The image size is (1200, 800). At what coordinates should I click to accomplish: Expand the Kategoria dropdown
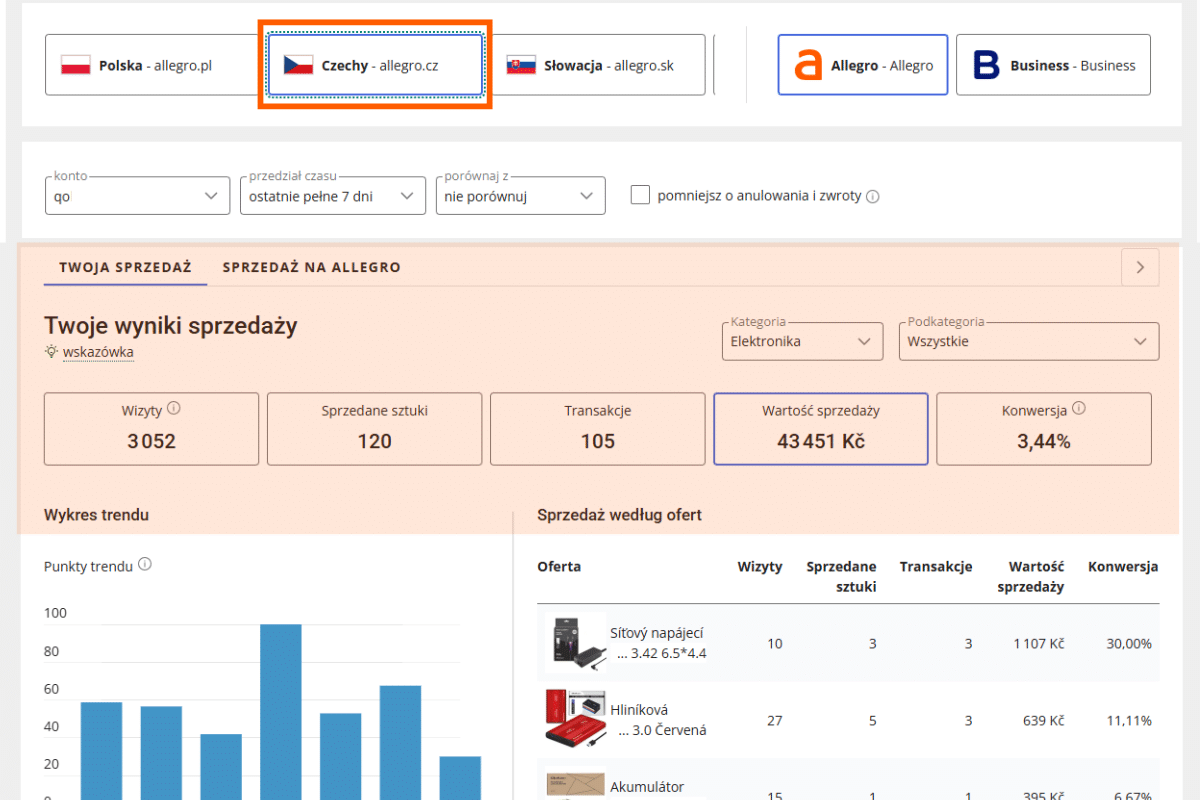(802, 341)
